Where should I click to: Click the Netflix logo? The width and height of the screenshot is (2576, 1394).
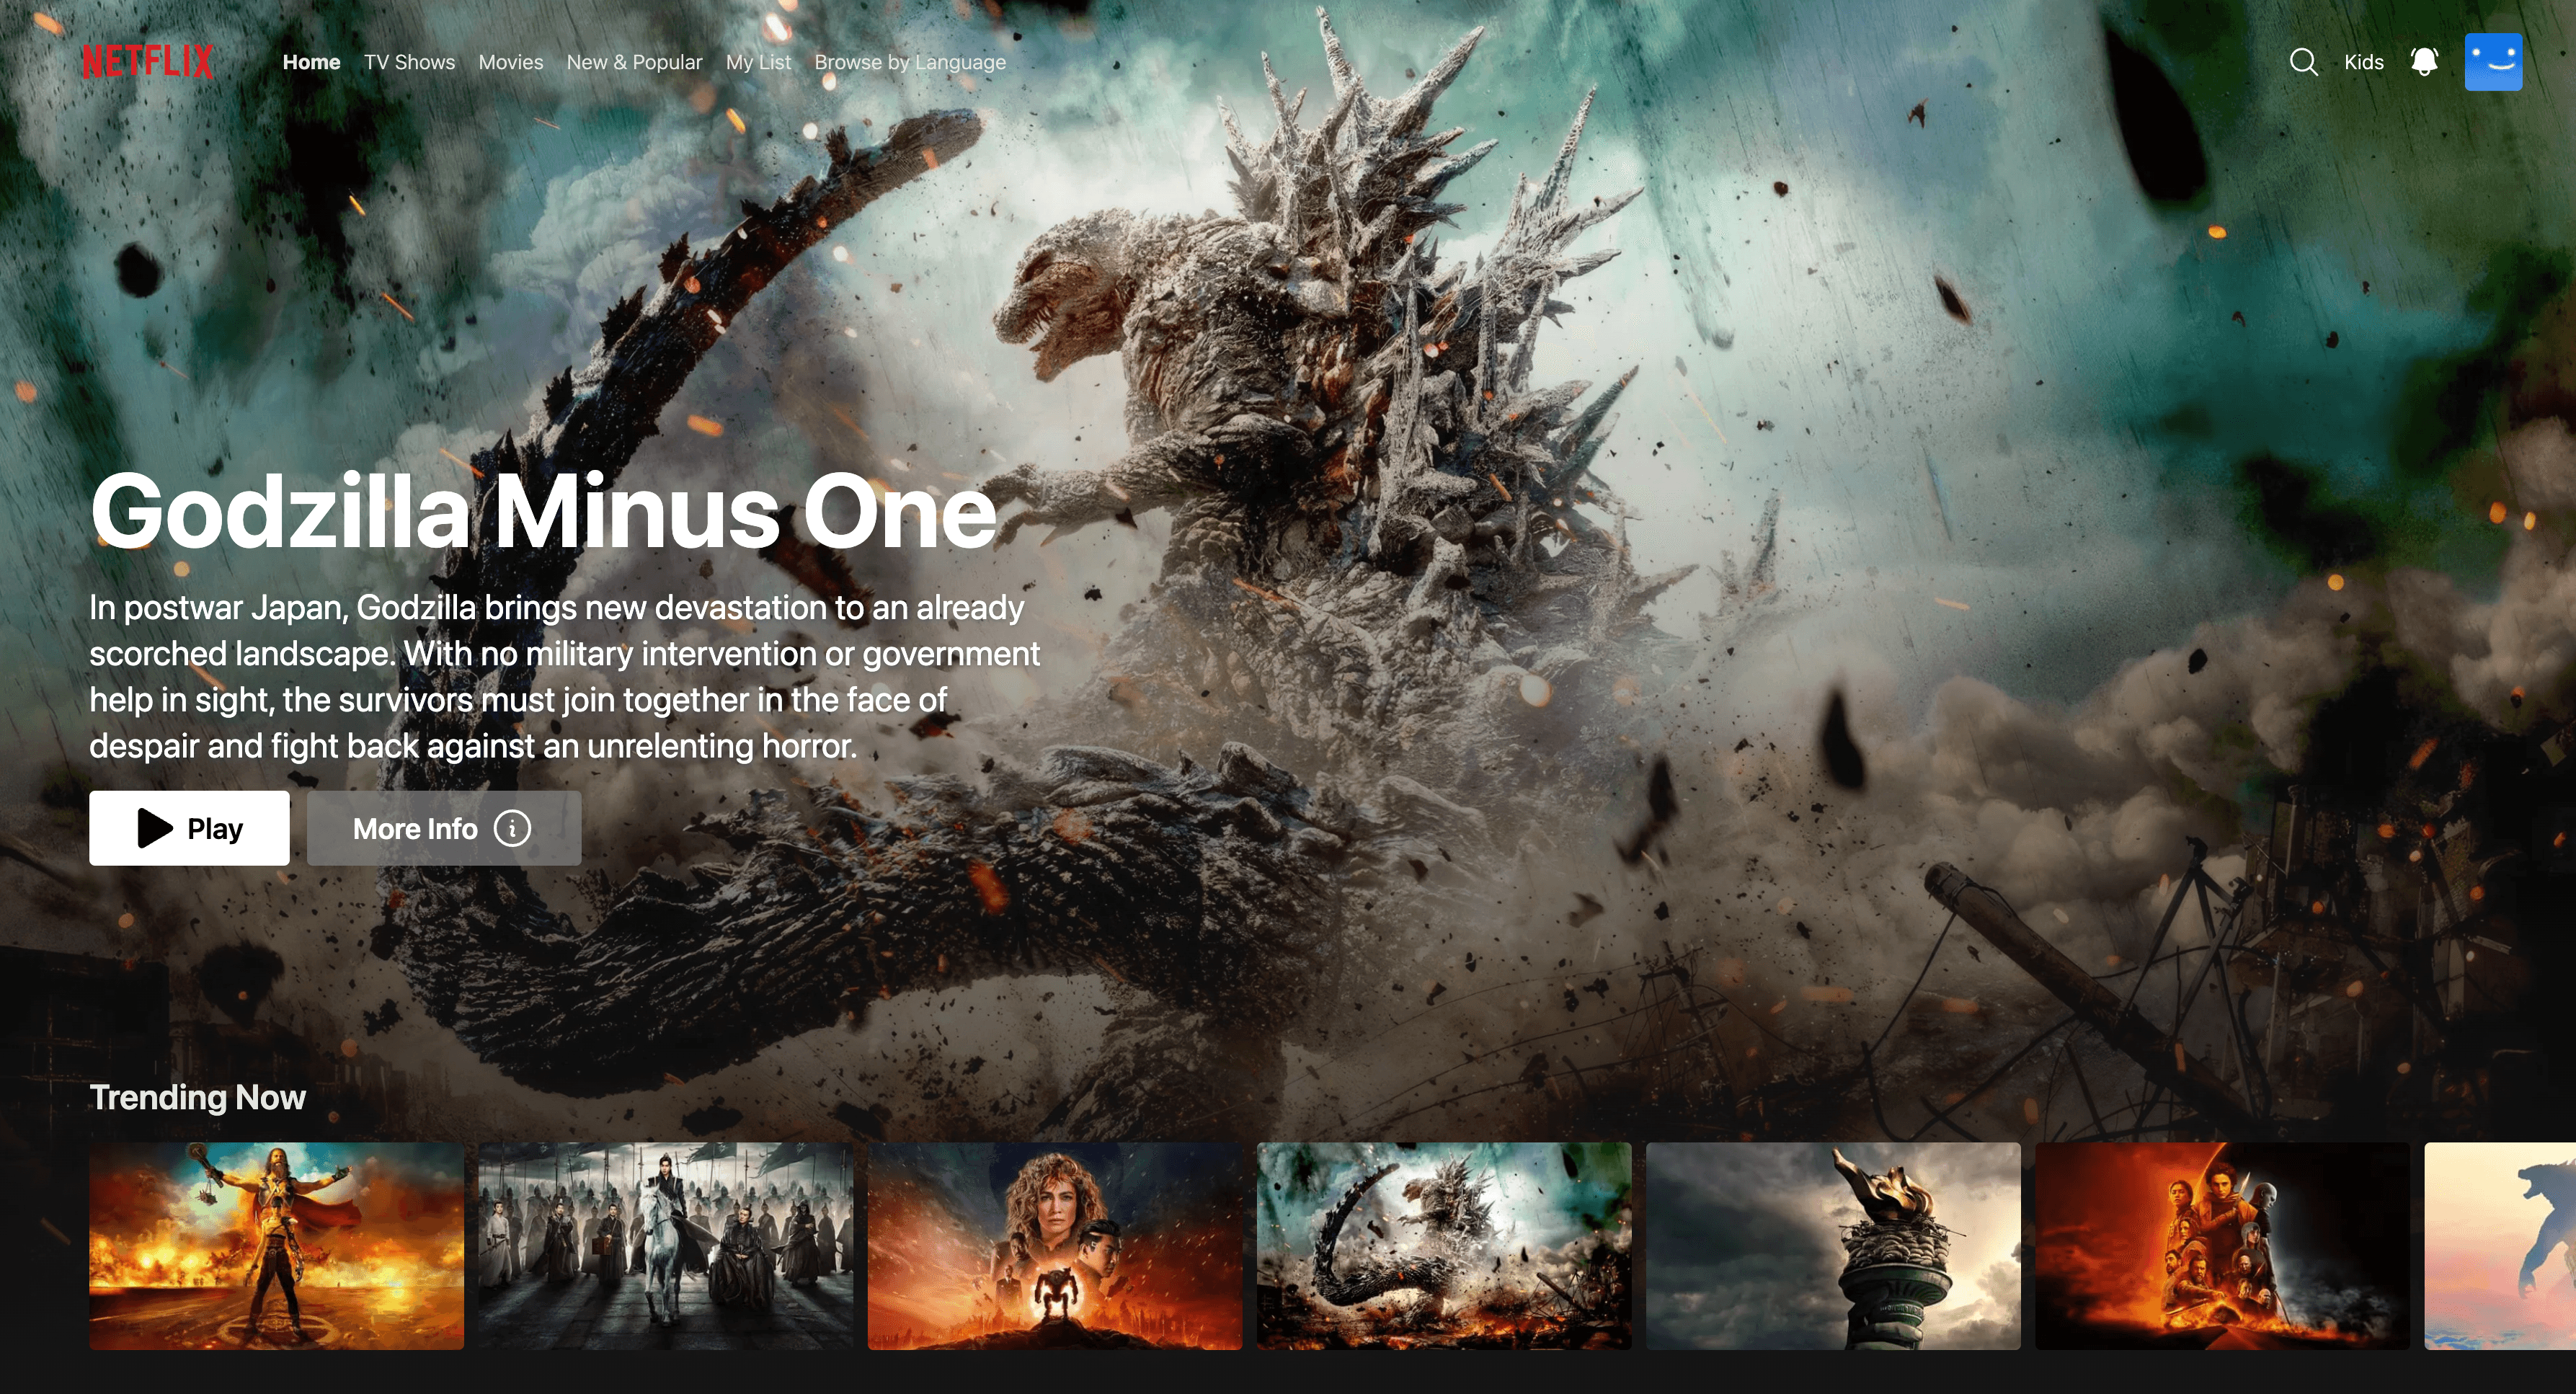(x=148, y=62)
